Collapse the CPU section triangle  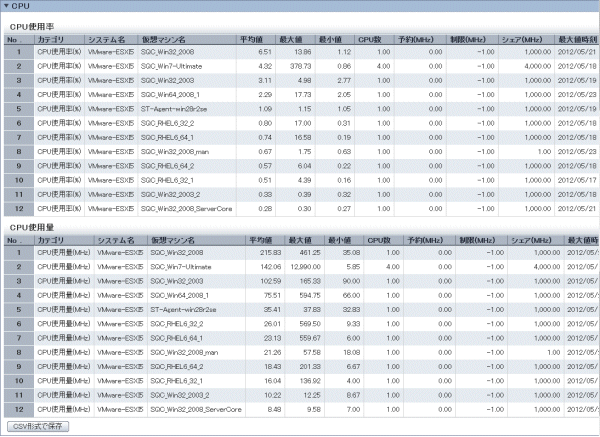click(x=6, y=6)
